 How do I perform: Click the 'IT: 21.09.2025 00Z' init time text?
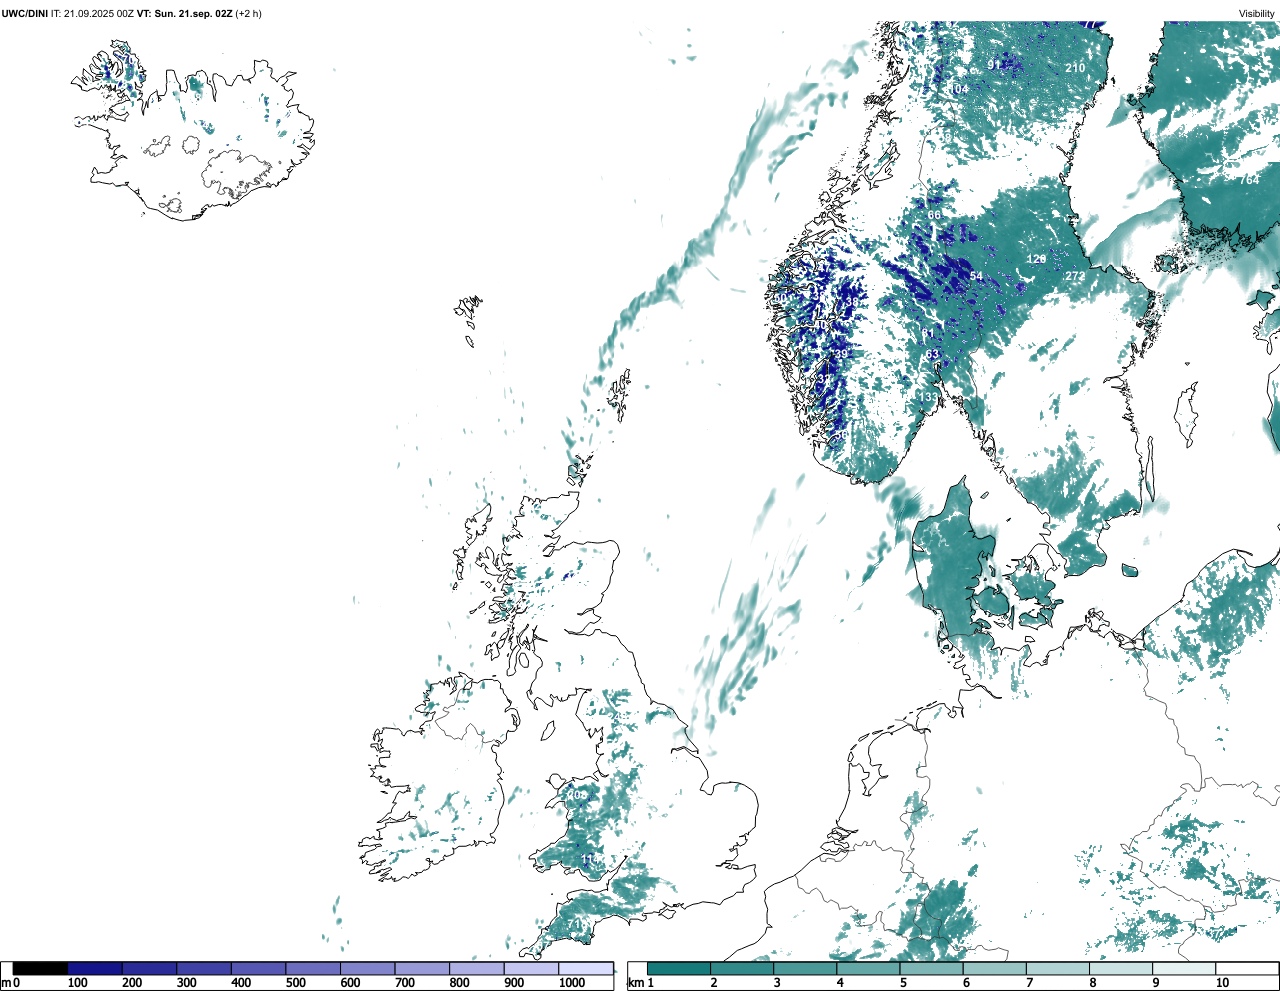pos(93,14)
